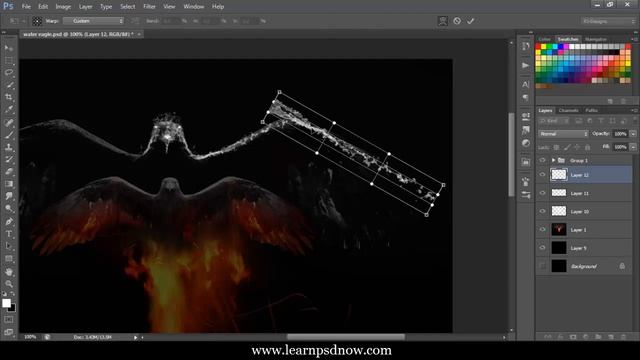Open the Layer menu
Image resolution: width=640 pixels, height=360 pixels.
[85, 7]
